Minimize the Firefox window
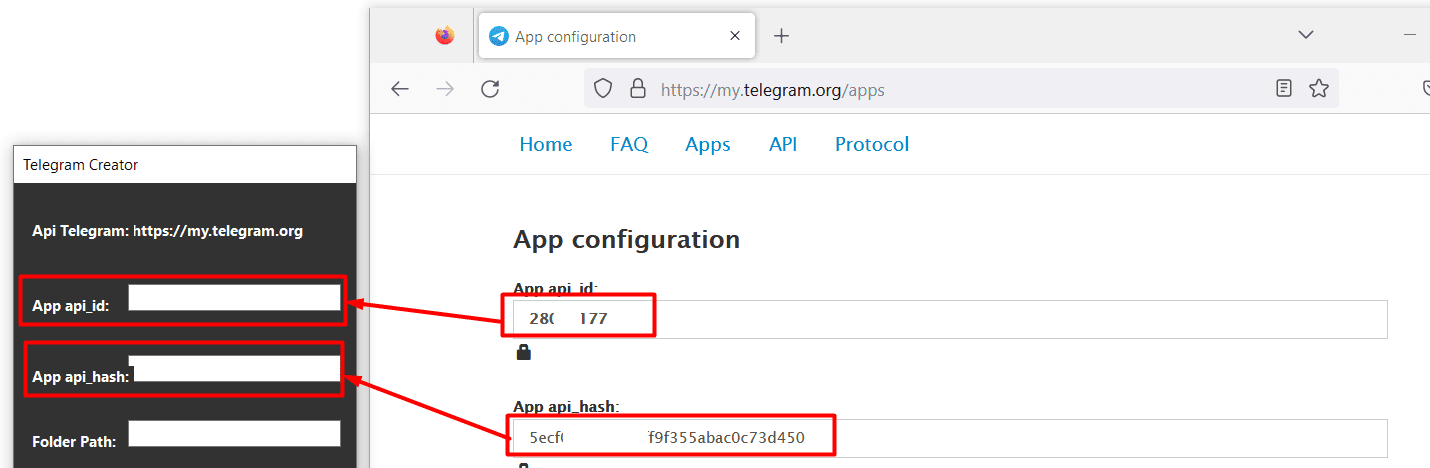 click(1410, 35)
